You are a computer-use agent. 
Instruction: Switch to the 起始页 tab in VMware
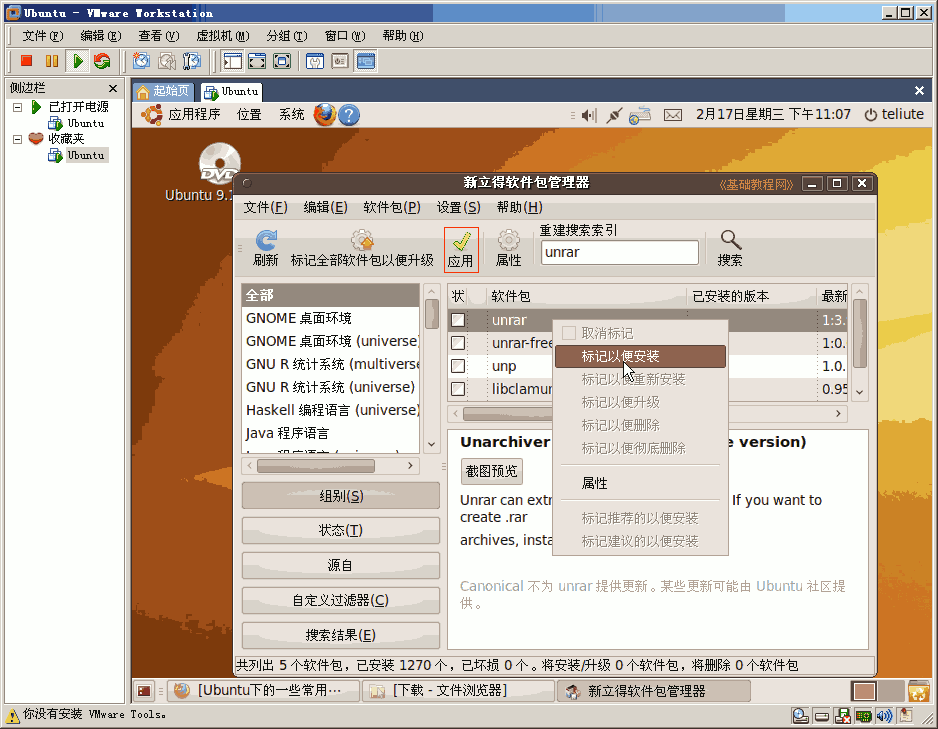[164, 91]
